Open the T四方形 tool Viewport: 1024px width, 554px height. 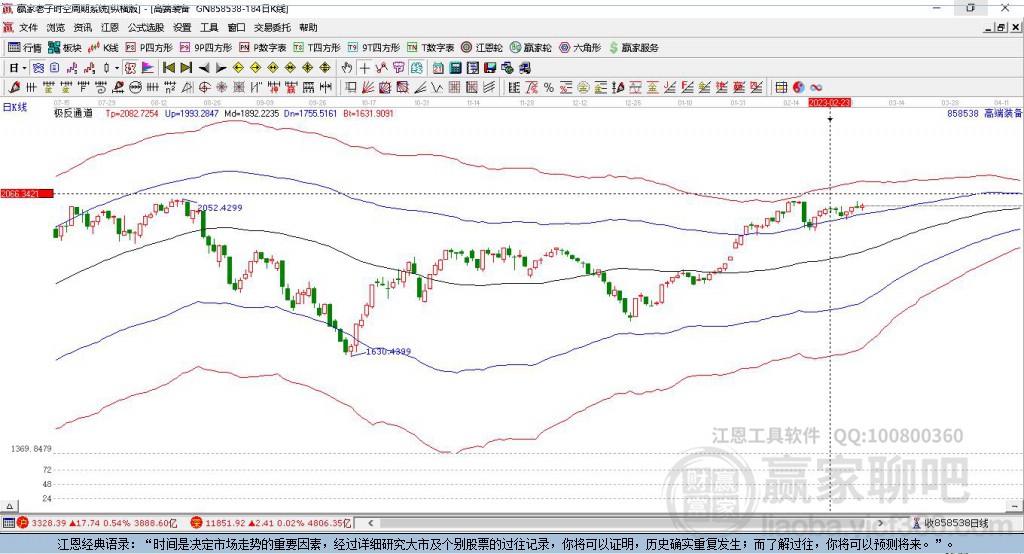coord(317,48)
